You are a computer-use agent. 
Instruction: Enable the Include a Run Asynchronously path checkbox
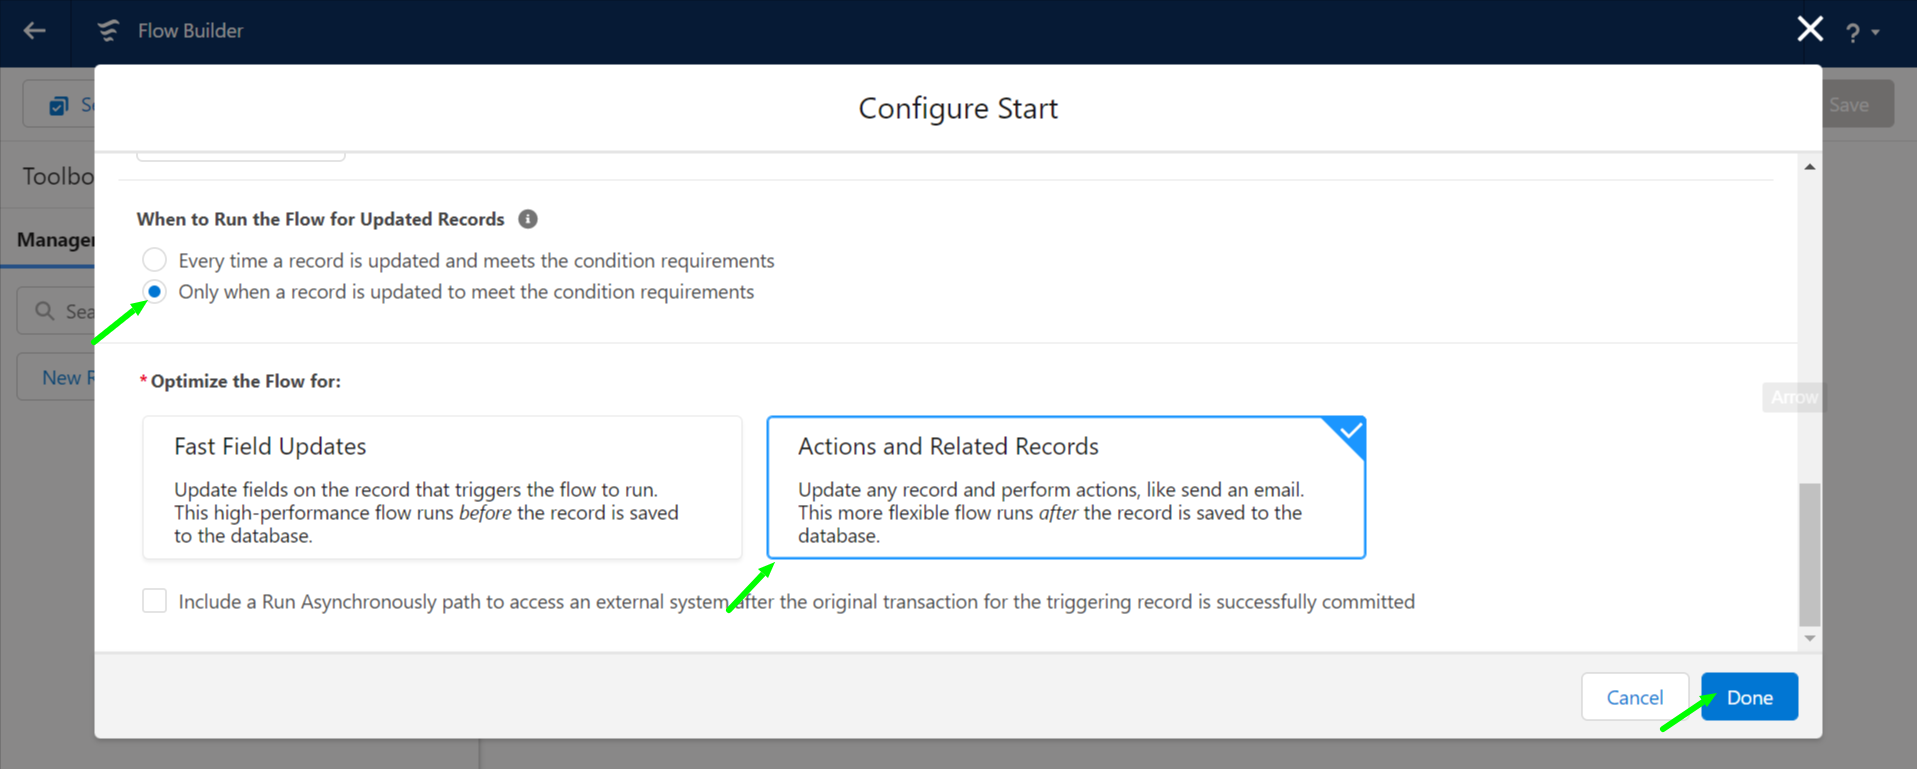(x=154, y=600)
